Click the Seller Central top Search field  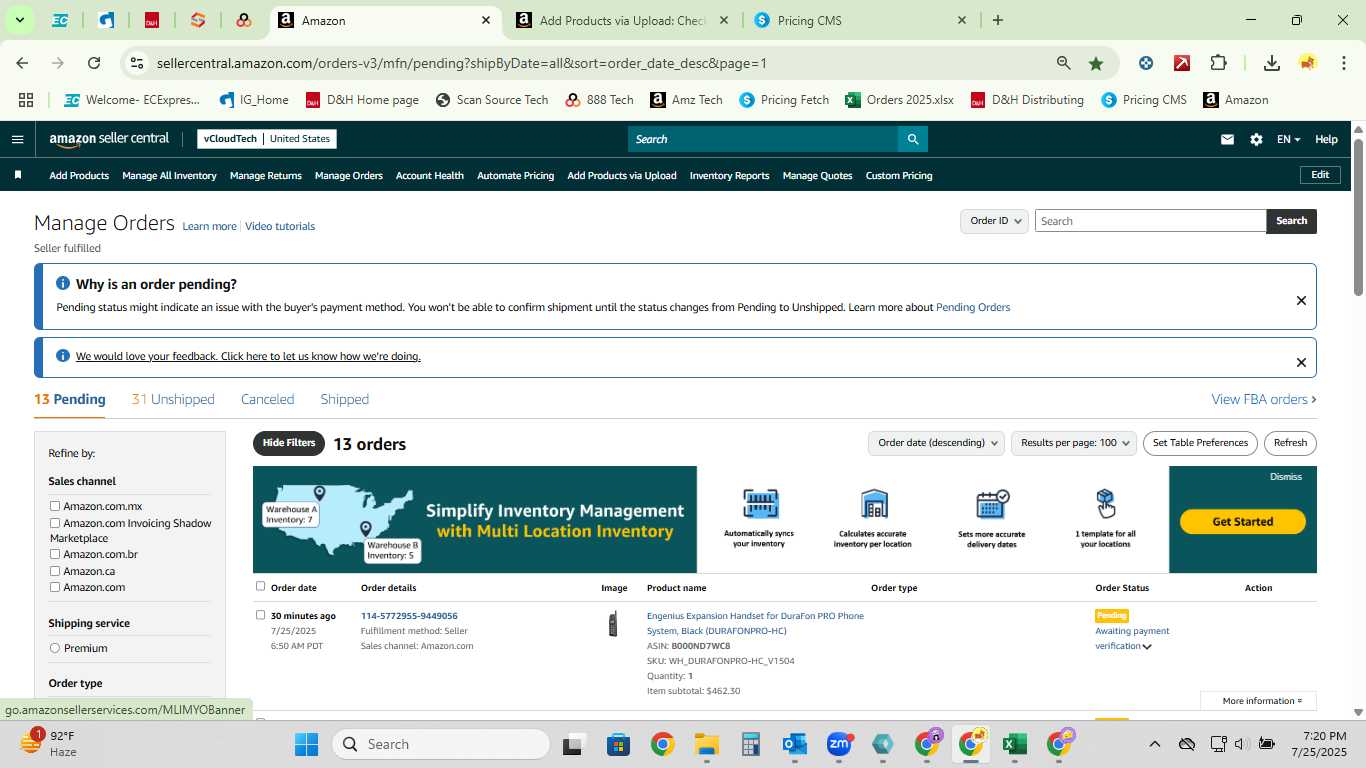762,139
